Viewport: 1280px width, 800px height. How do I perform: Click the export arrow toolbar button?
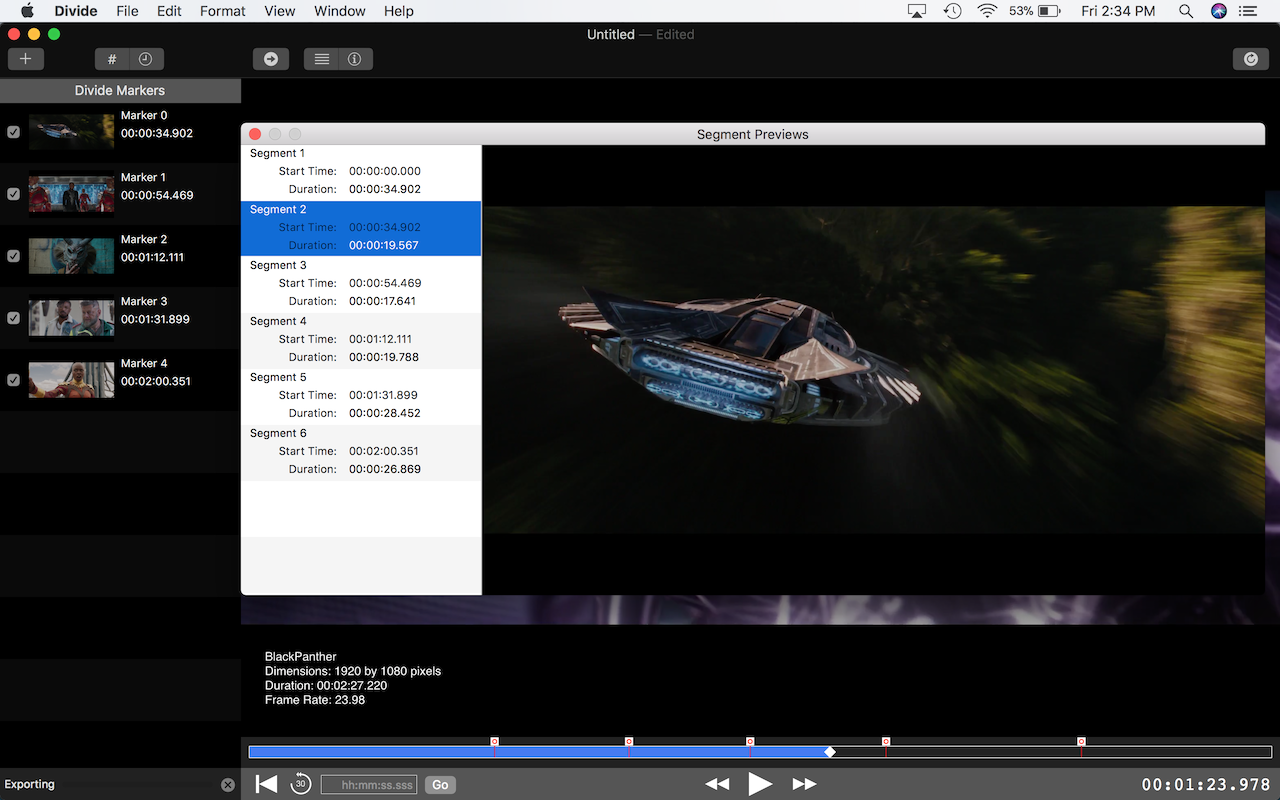[x=270, y=59]
